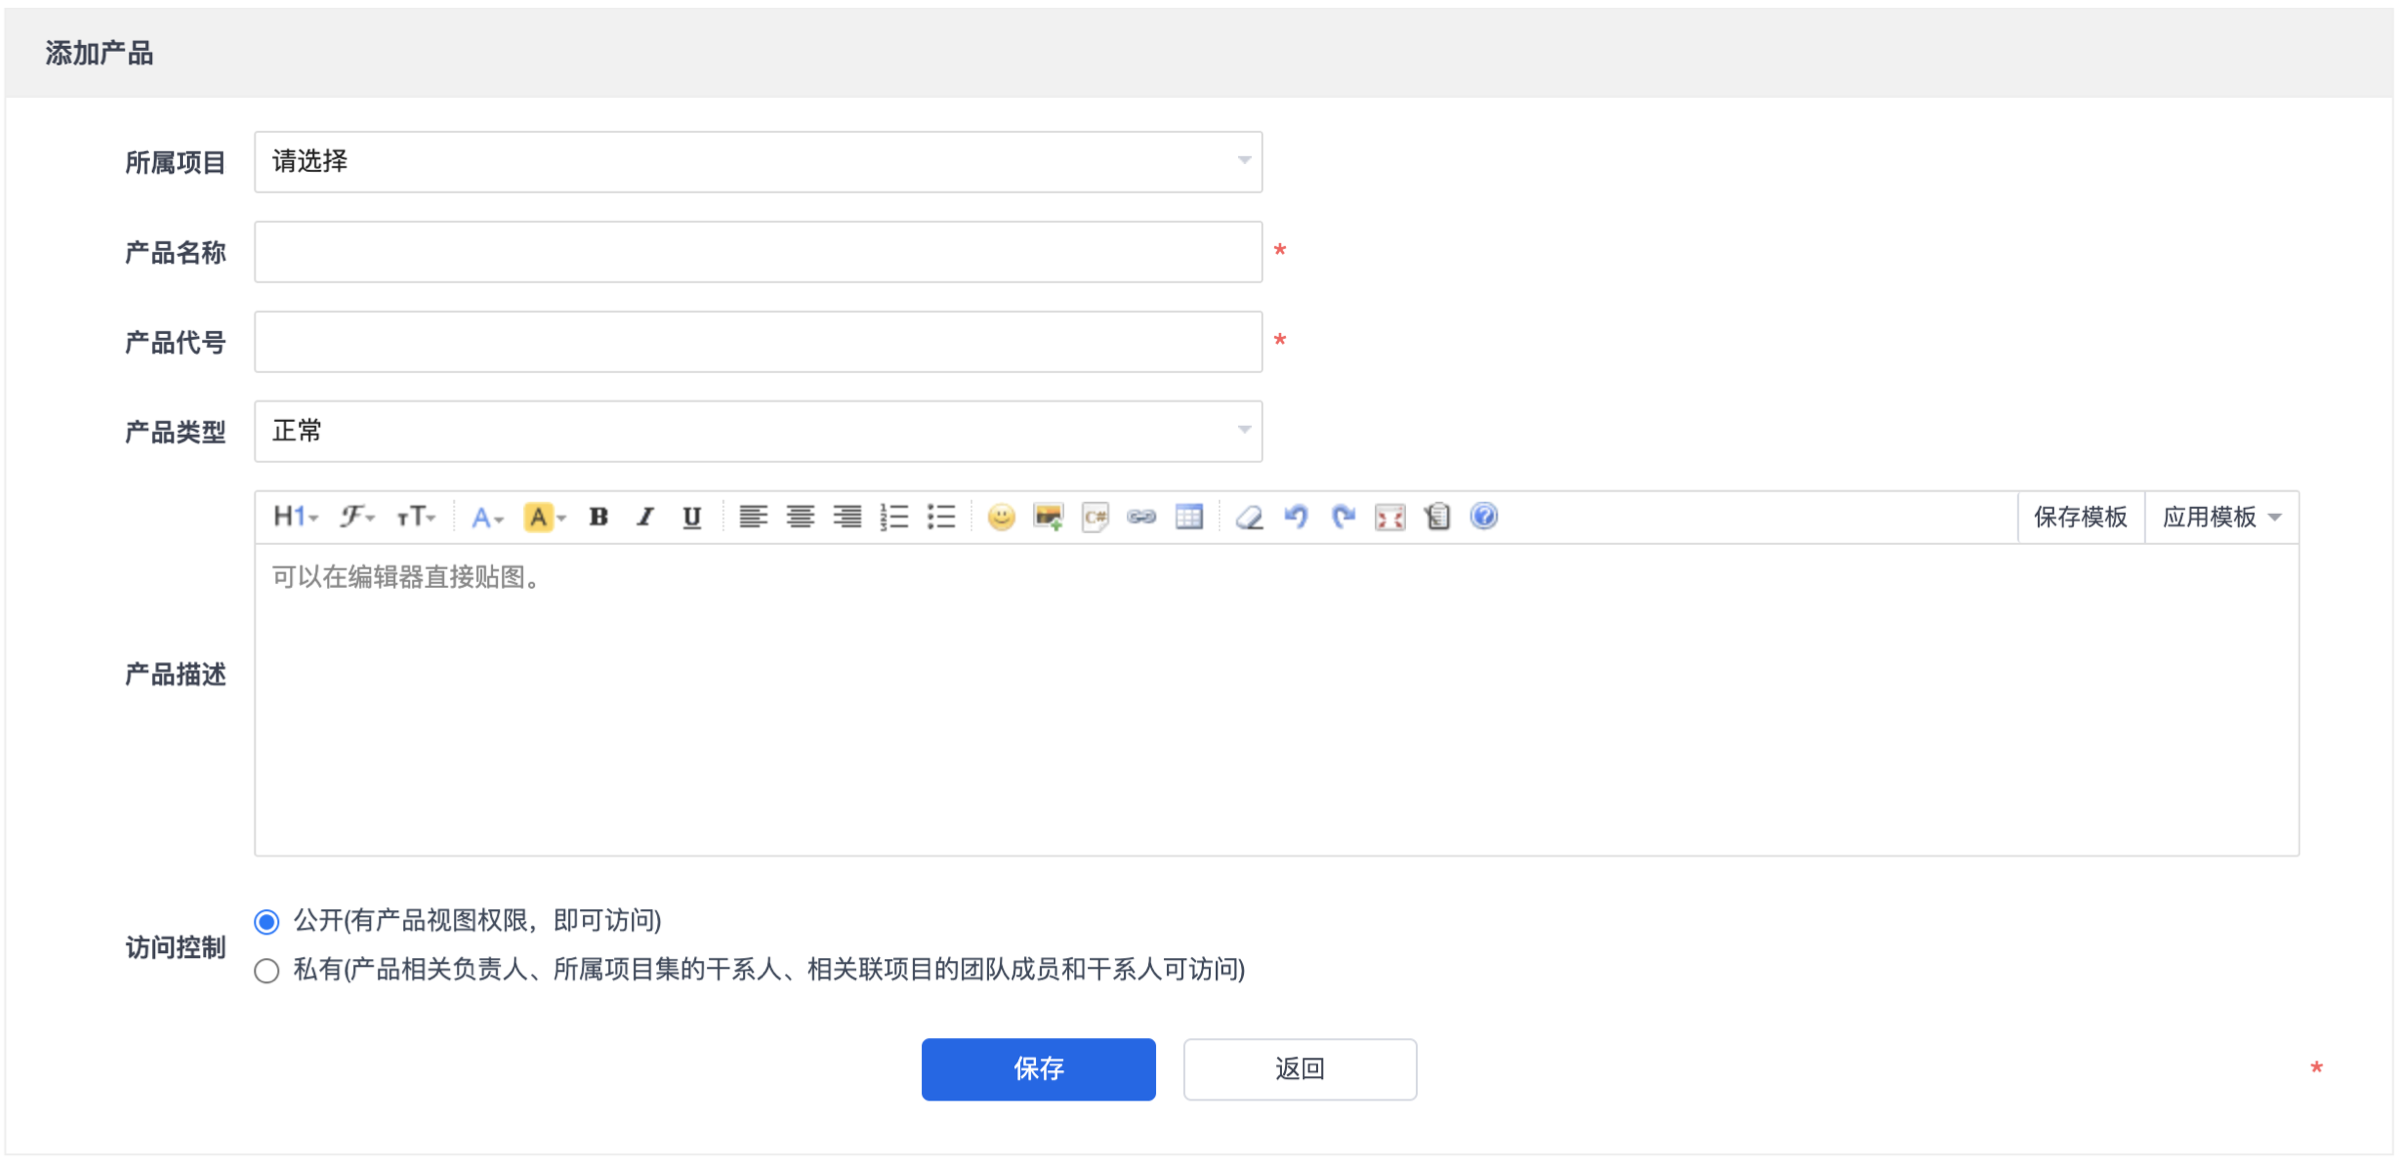The height and width of the screenshot is (1160, 2398).
Task: Click the insert table icon
Action: click(1189, 517)
